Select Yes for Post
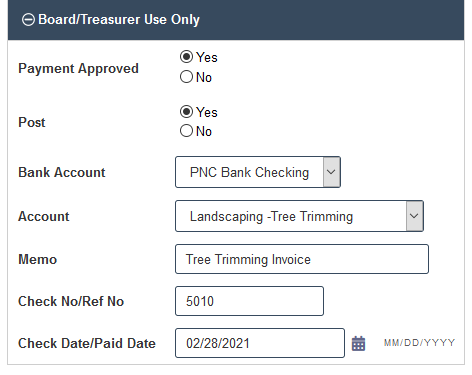The width and height of the screenshot is (472, 375). pyautogui.click(x=186, y=112)
